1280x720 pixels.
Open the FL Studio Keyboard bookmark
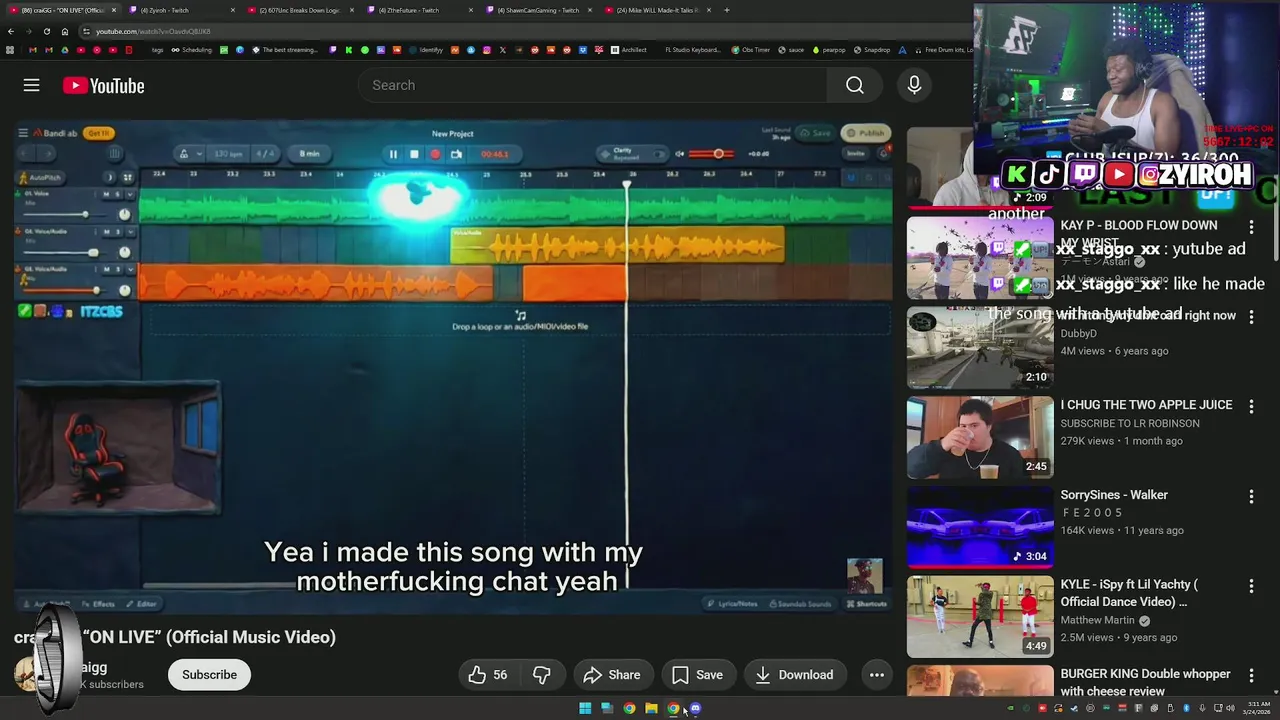tap(692, 50)
